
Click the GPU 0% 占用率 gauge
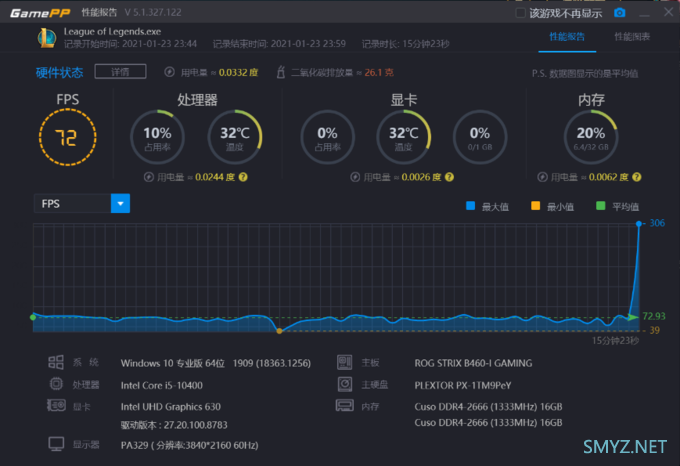327,137
